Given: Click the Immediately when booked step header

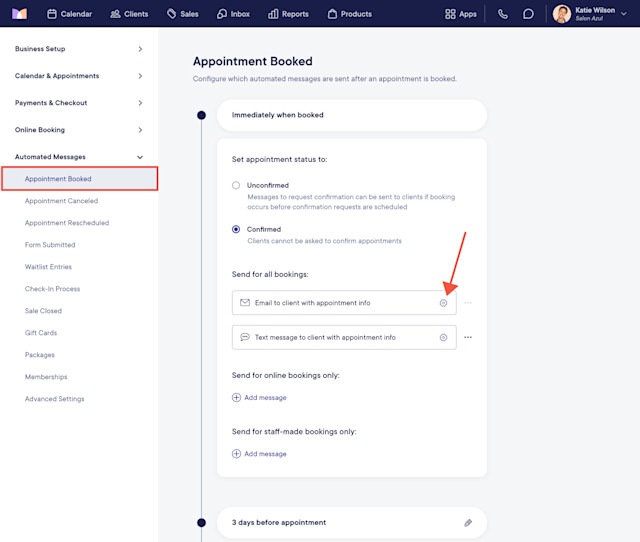Looking at the screenshot, I should tap(352, 115).
